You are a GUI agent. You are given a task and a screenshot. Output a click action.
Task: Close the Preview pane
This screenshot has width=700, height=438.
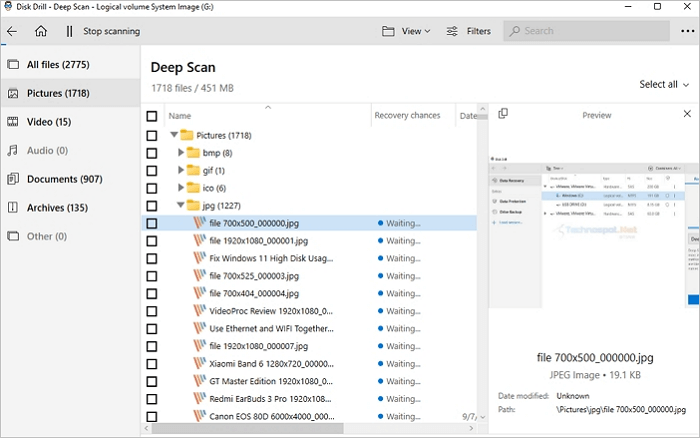point(687,114)
